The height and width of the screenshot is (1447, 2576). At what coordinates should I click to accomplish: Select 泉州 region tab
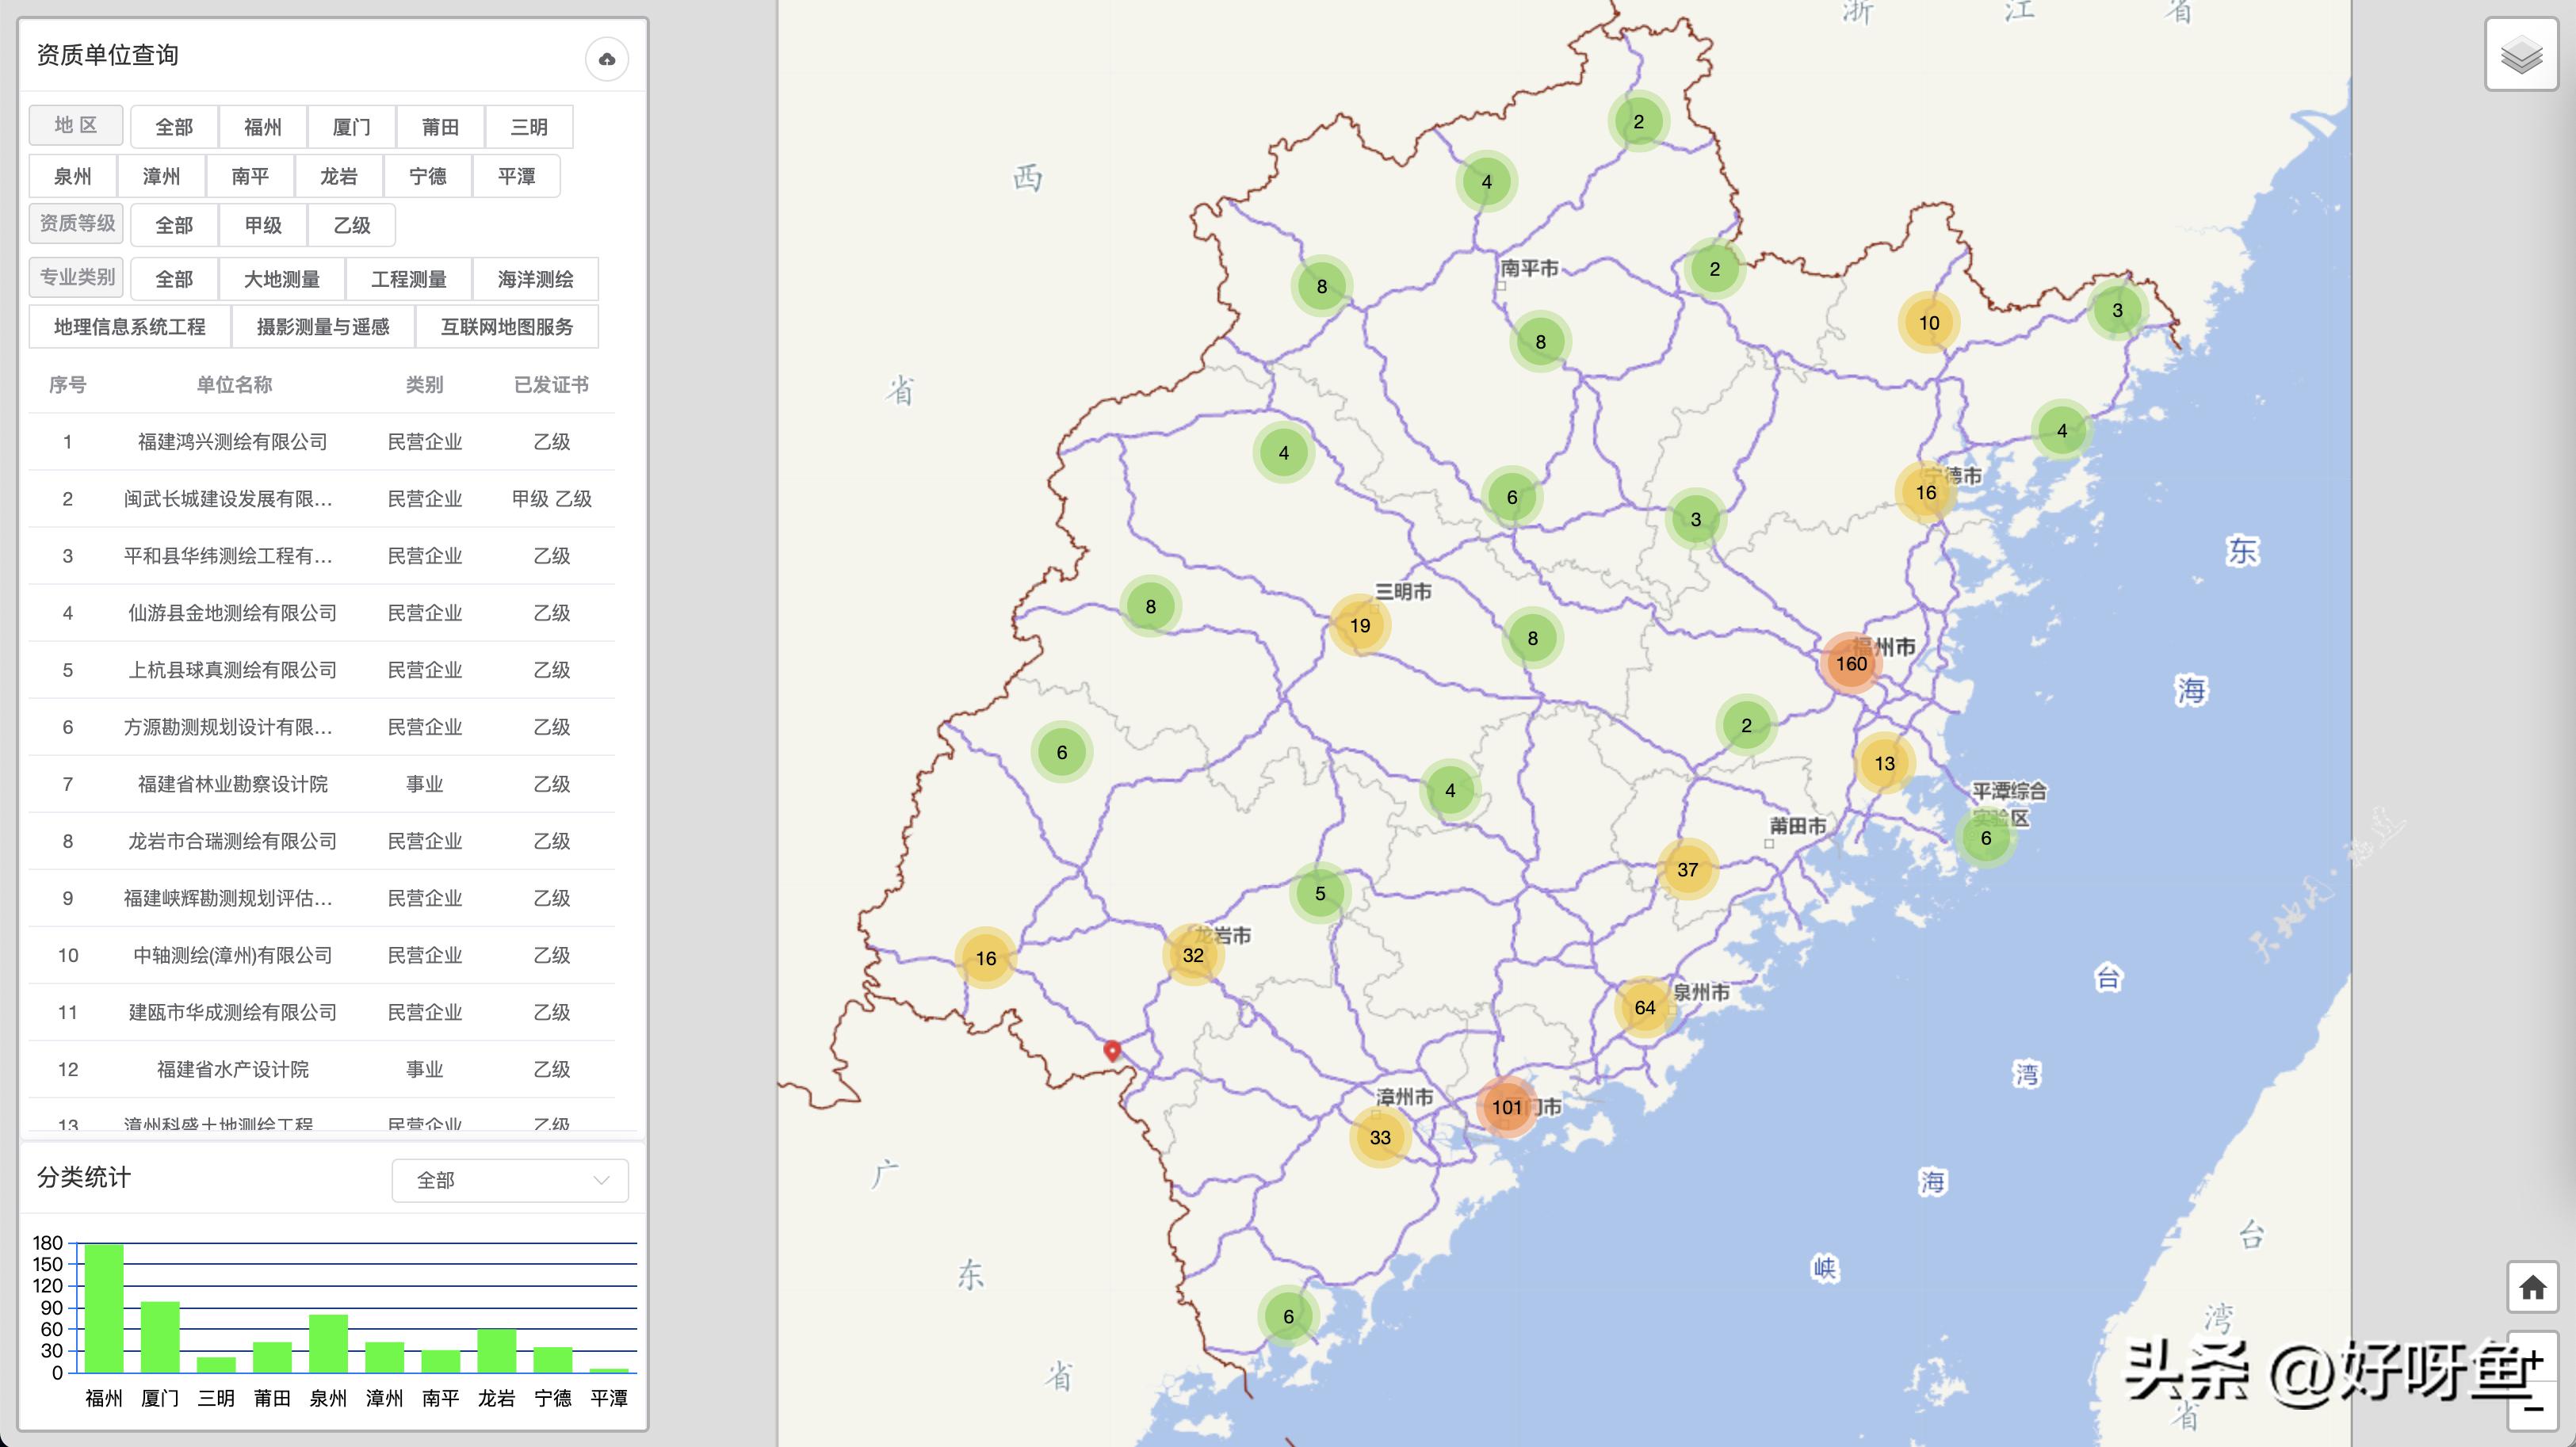pyautogui.click(x=72, y=176)
